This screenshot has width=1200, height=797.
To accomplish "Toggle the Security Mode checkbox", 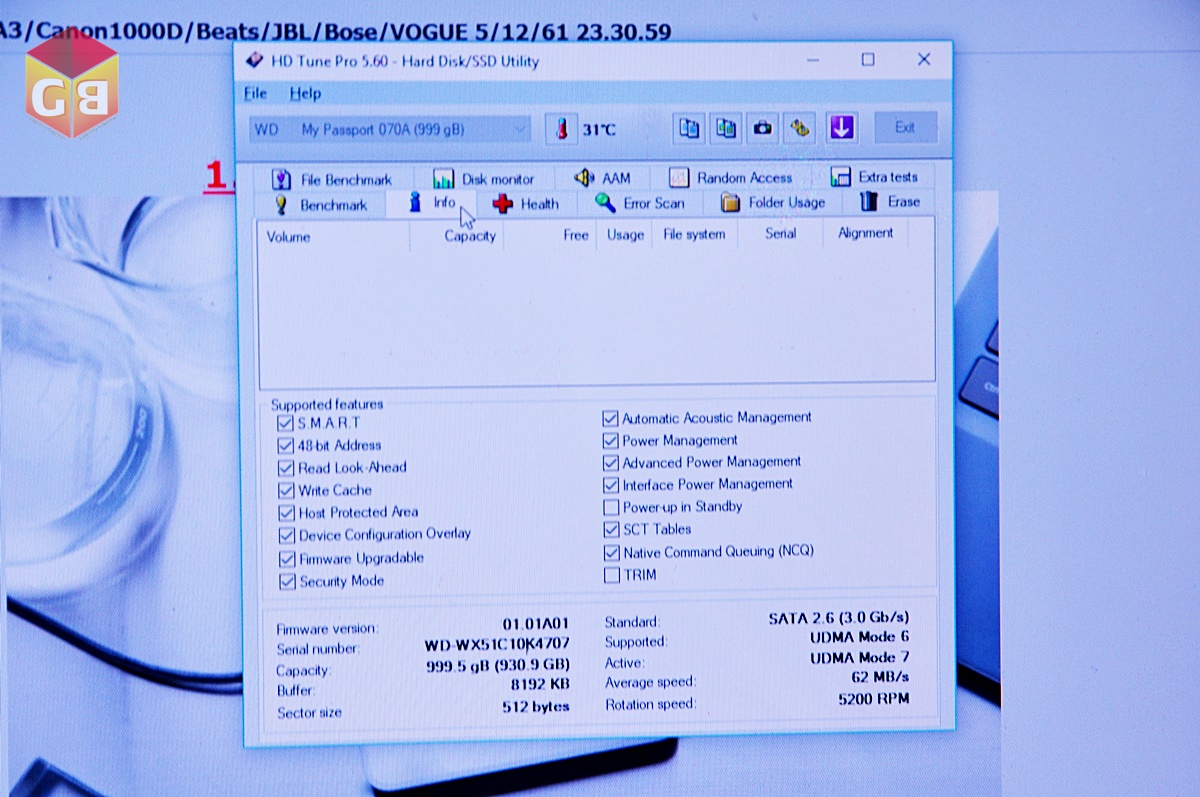I will [288, 582].
